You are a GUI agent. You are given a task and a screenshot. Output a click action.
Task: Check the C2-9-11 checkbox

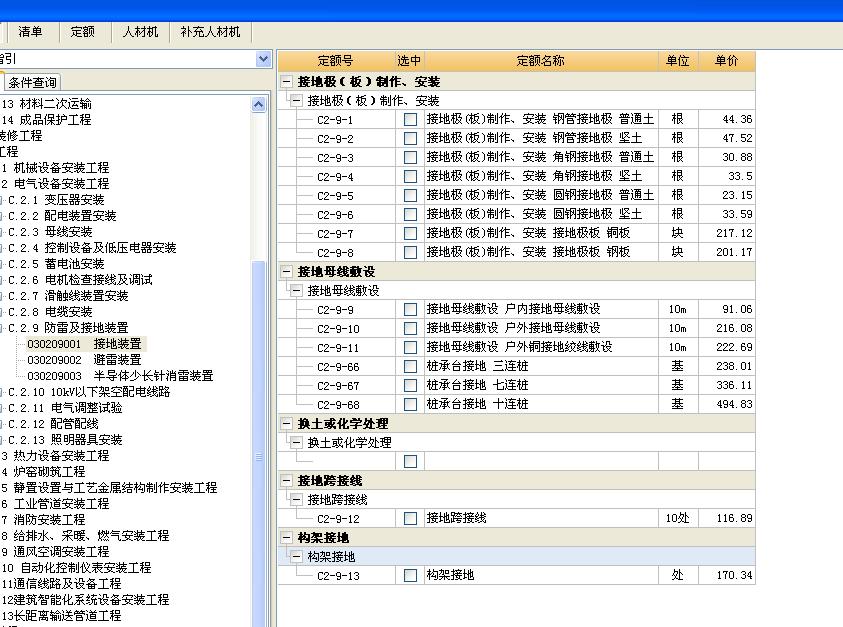pos(410,347)
